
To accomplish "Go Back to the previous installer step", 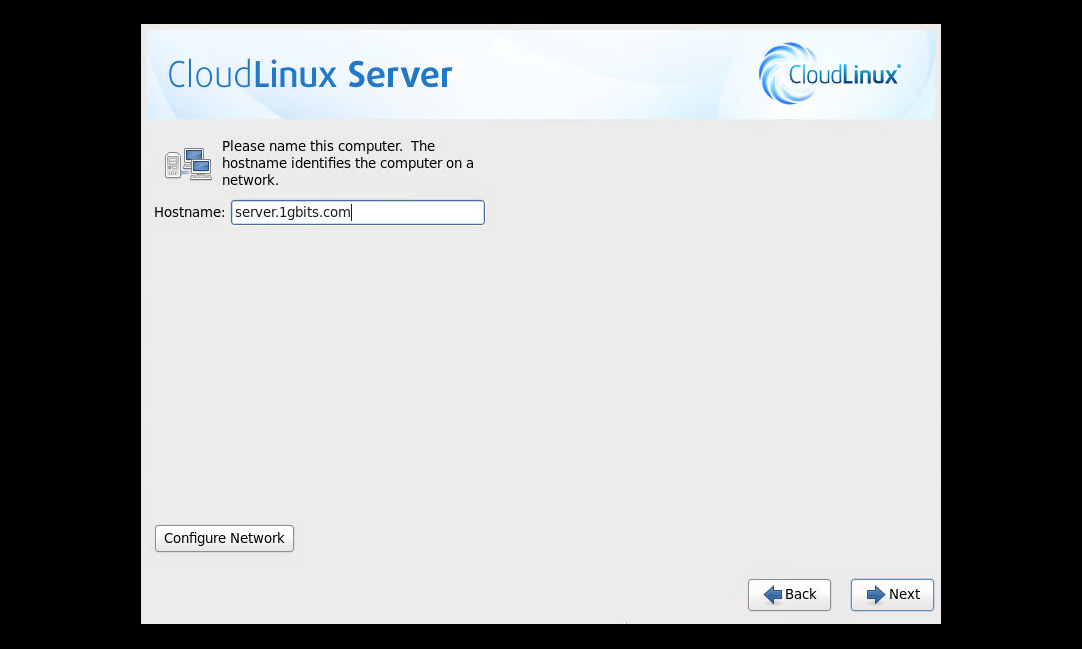I will [x=789, y=594].
